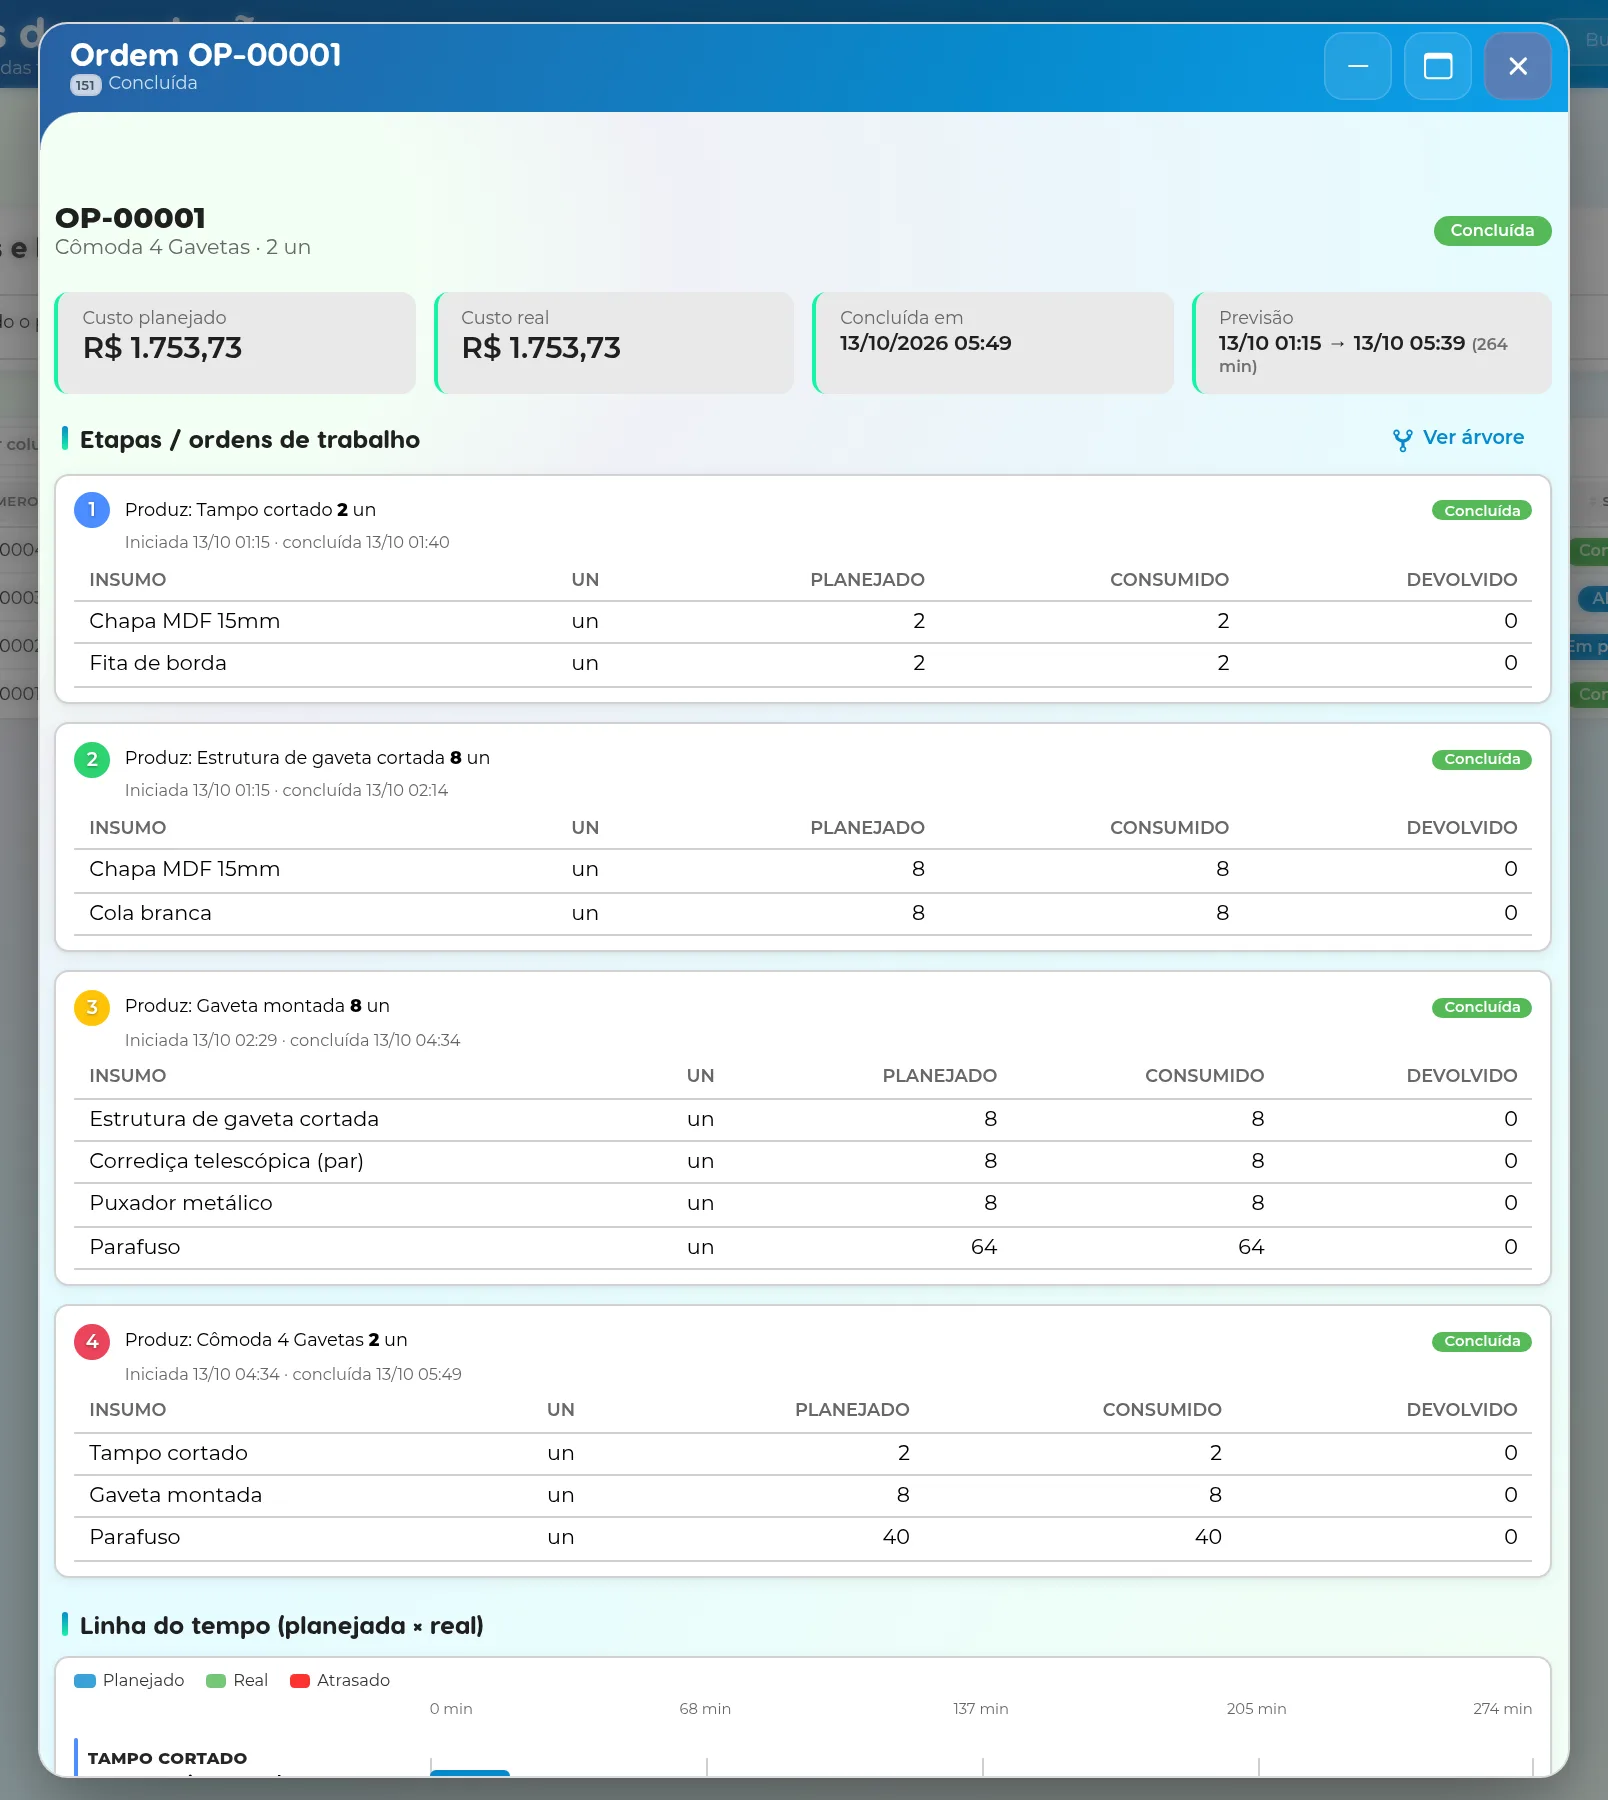Click the 137 min timeline axis label

980,1709
